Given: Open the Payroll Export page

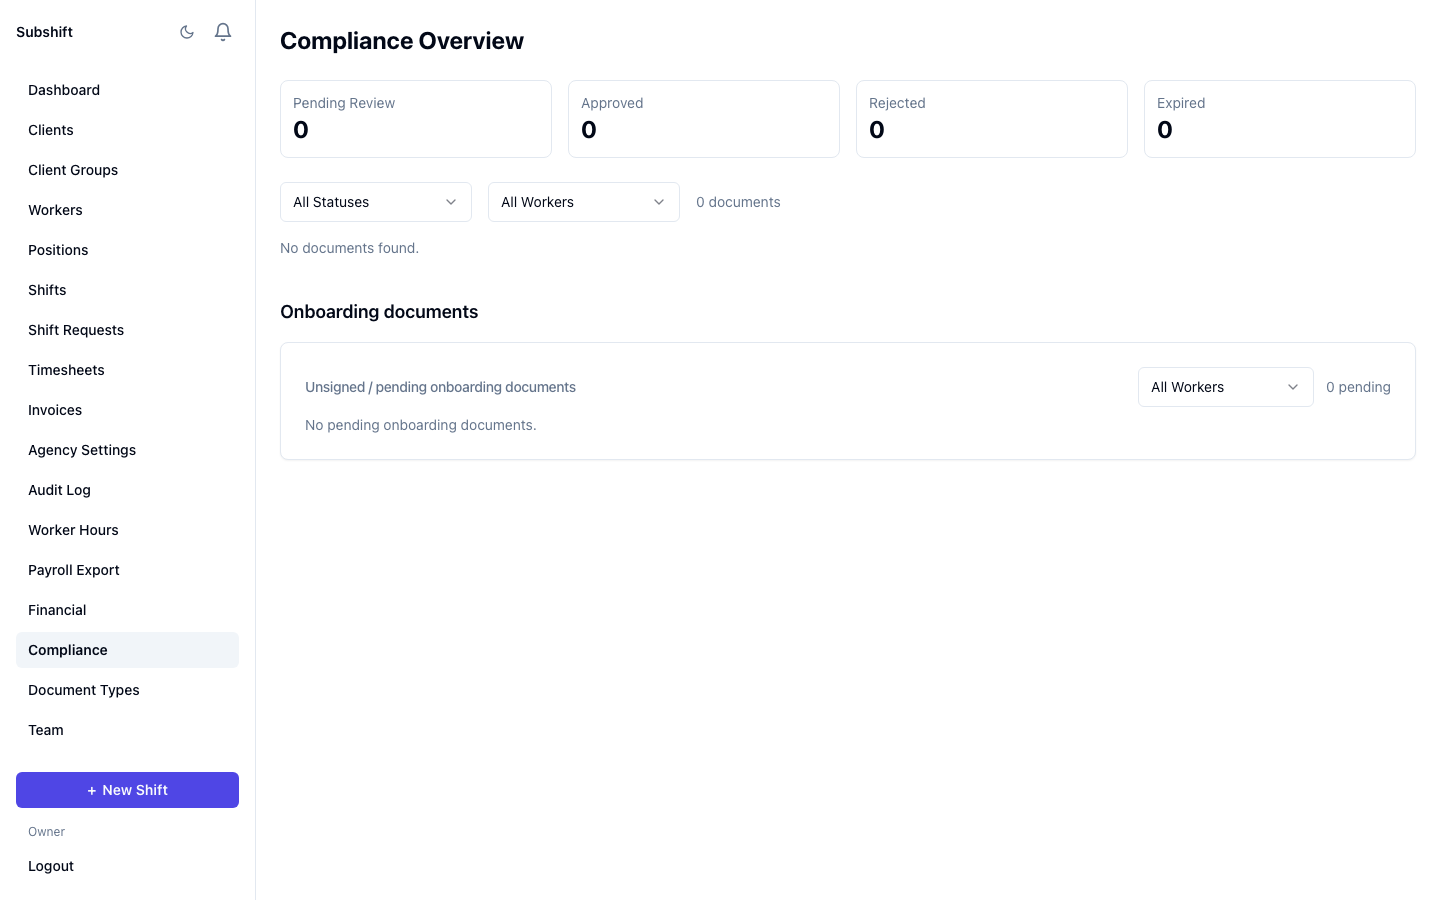Looking at the screenshot, I should click(73, 570).
